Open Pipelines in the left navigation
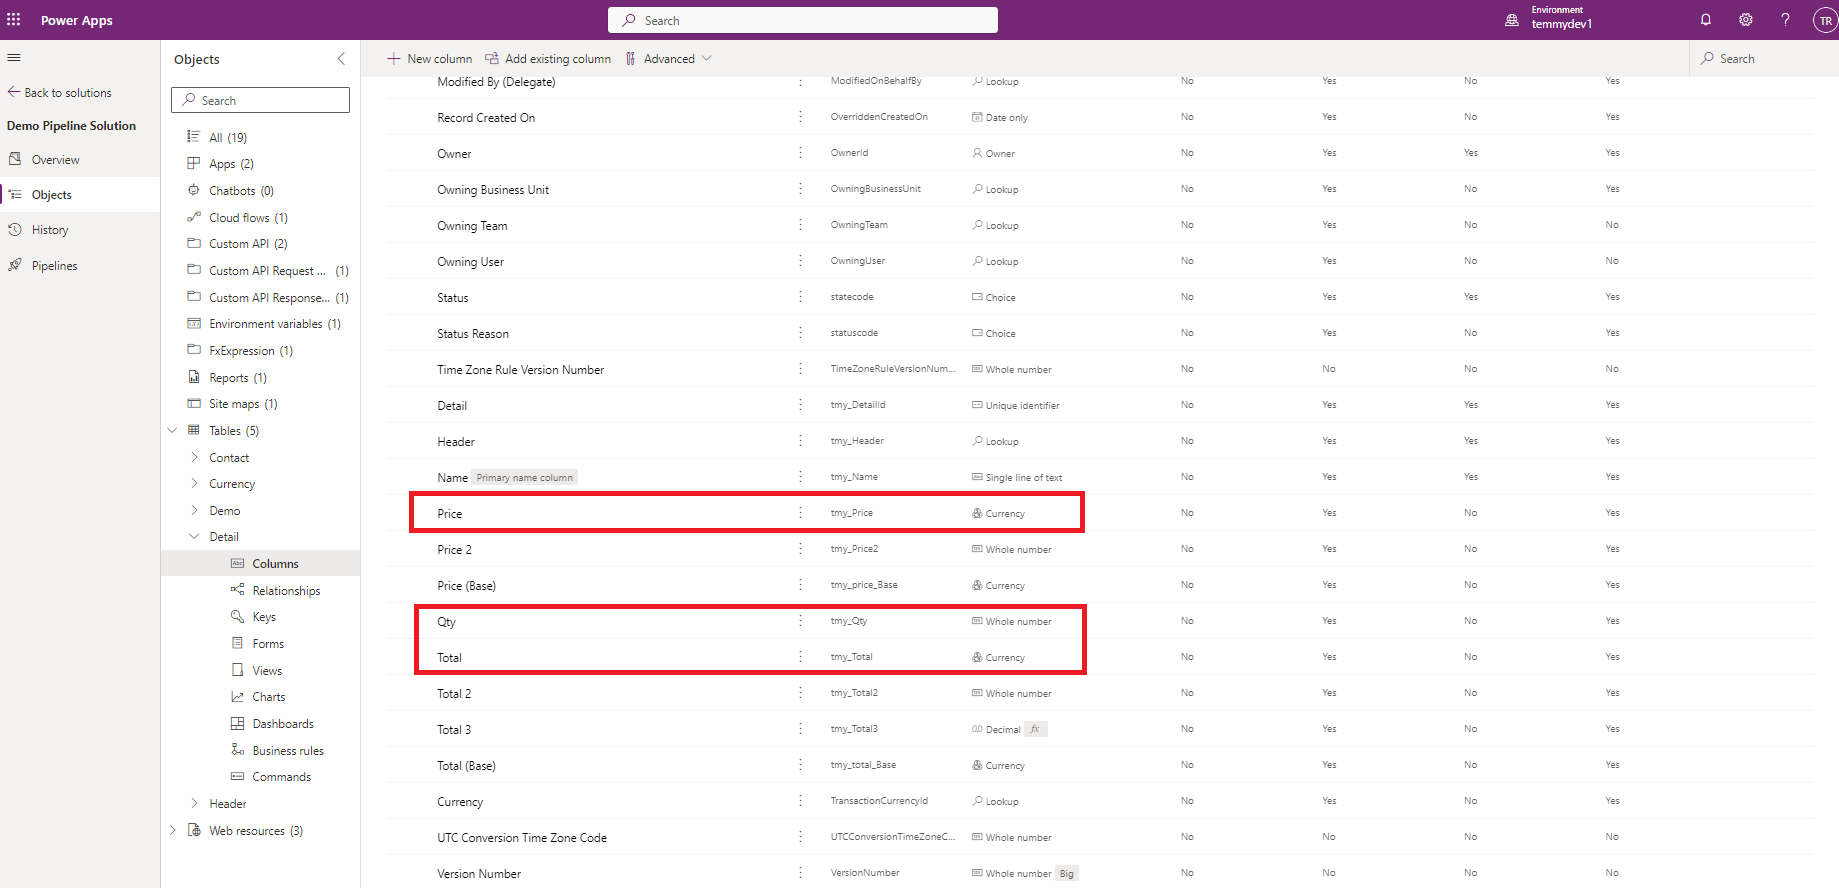Viewport: 1839px width, 888px height. (x=80, y=266)
